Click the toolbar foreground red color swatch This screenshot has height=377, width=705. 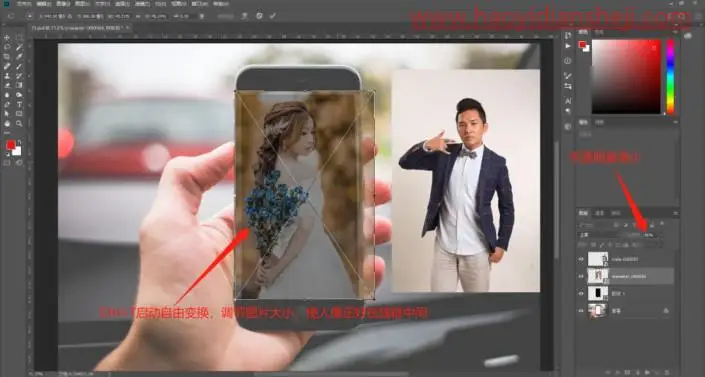click(10, 145)
